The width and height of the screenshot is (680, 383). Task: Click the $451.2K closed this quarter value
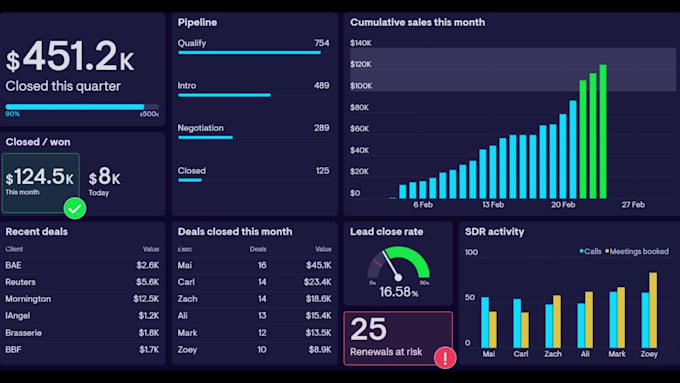tap(70, 56)
